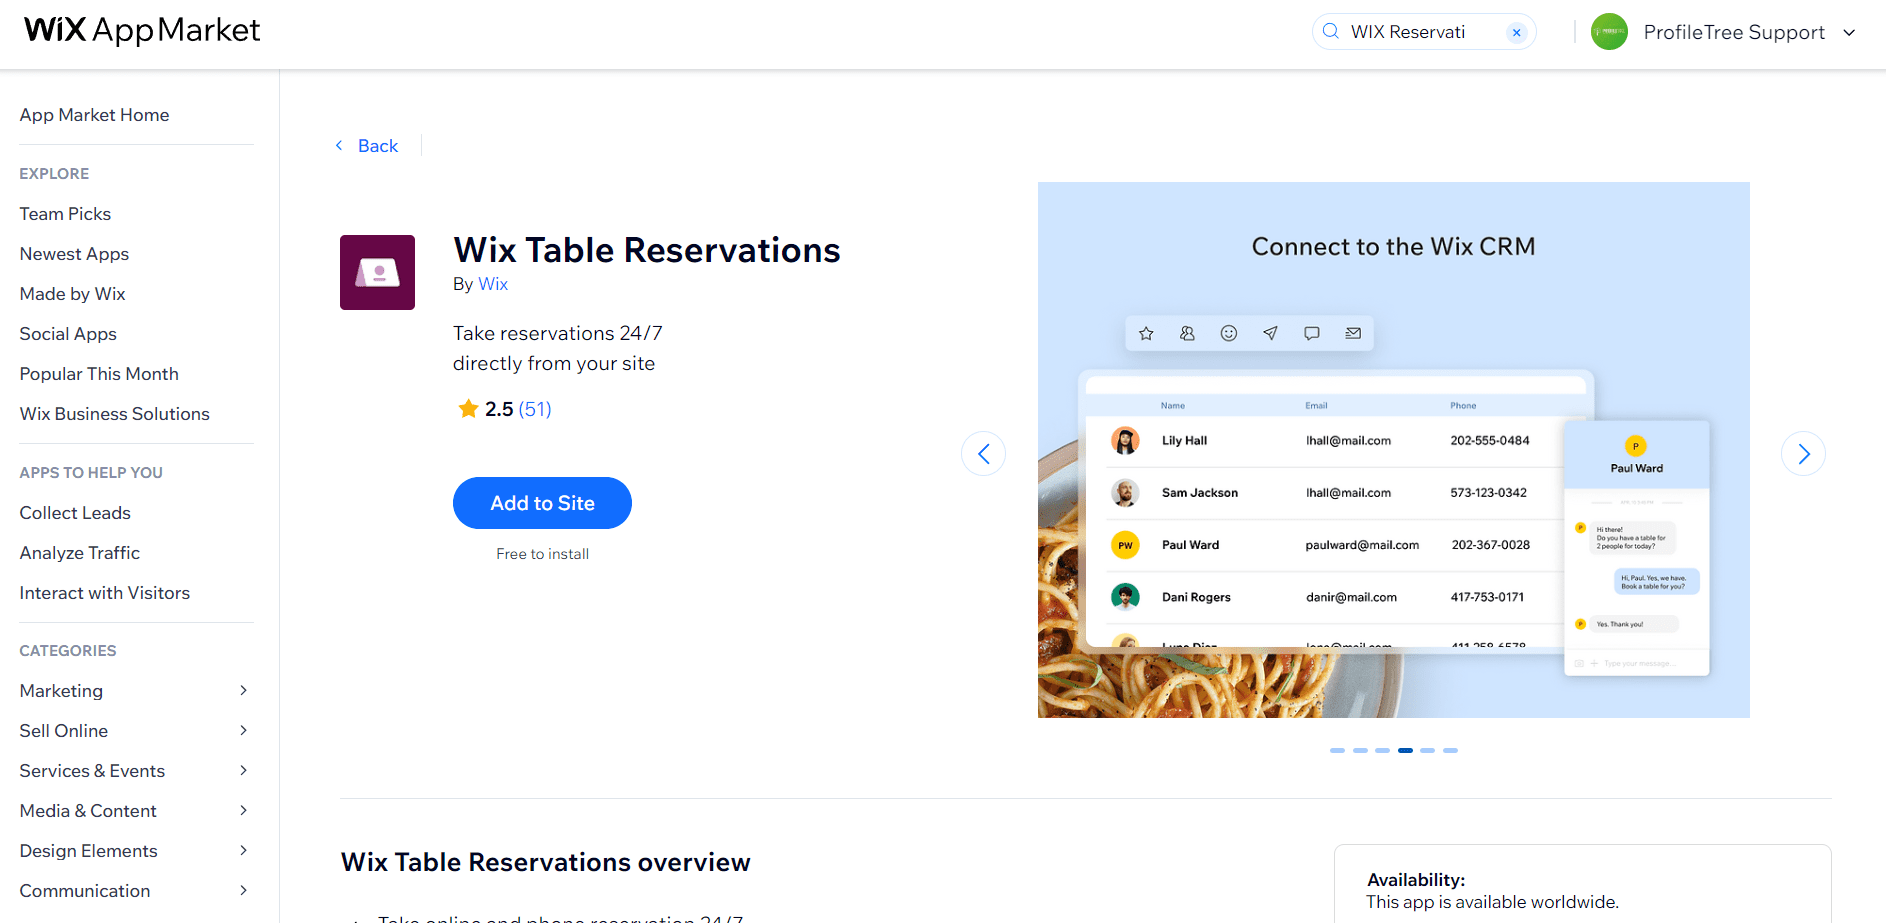Show the next carousel image
The image size is (1886, 923).
tap(1803, 454)
